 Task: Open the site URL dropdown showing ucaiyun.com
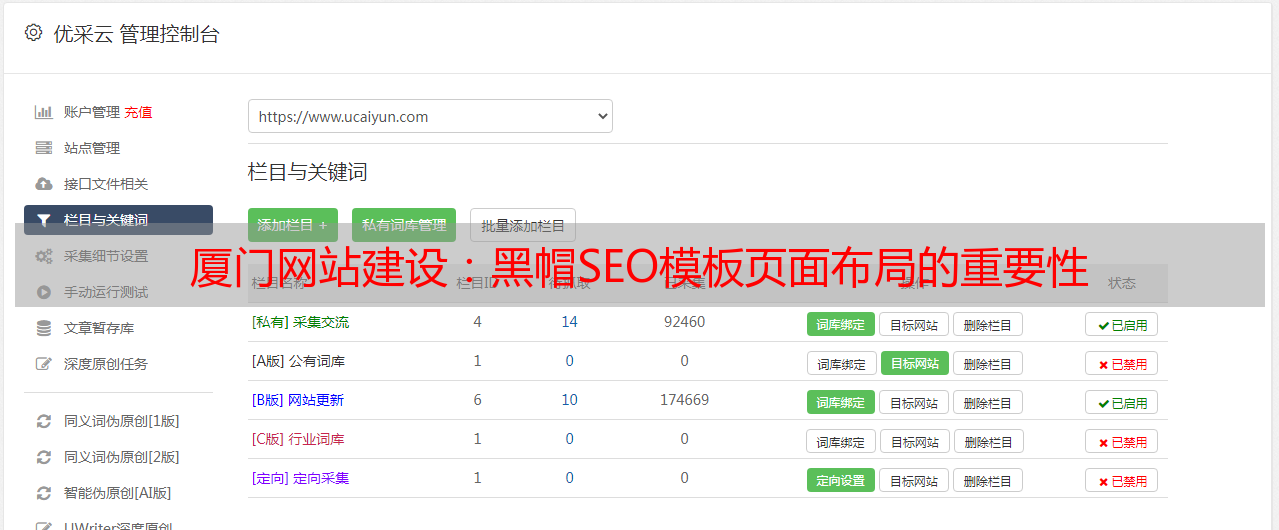(x=430, y=116)
